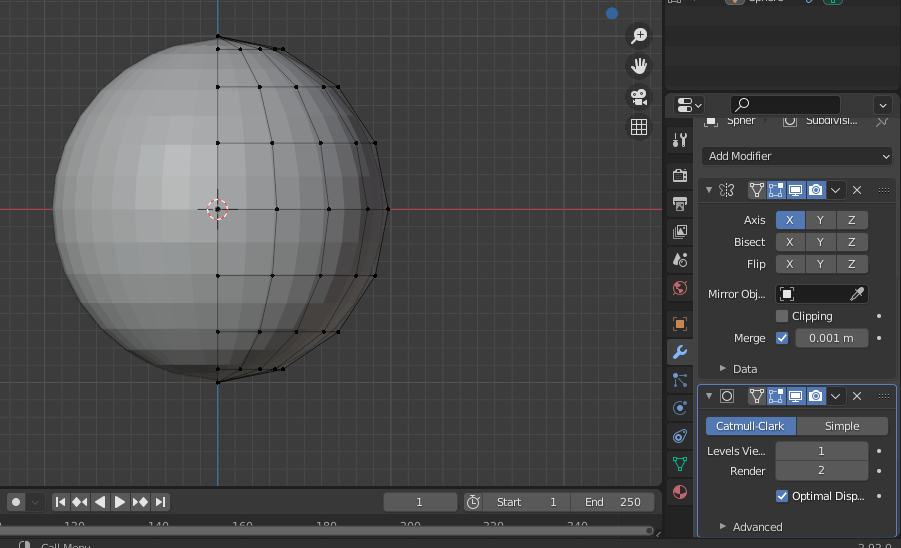901x548 pixels.
Task: Open the Tool settings tab icon
Action: click(680, 140)
